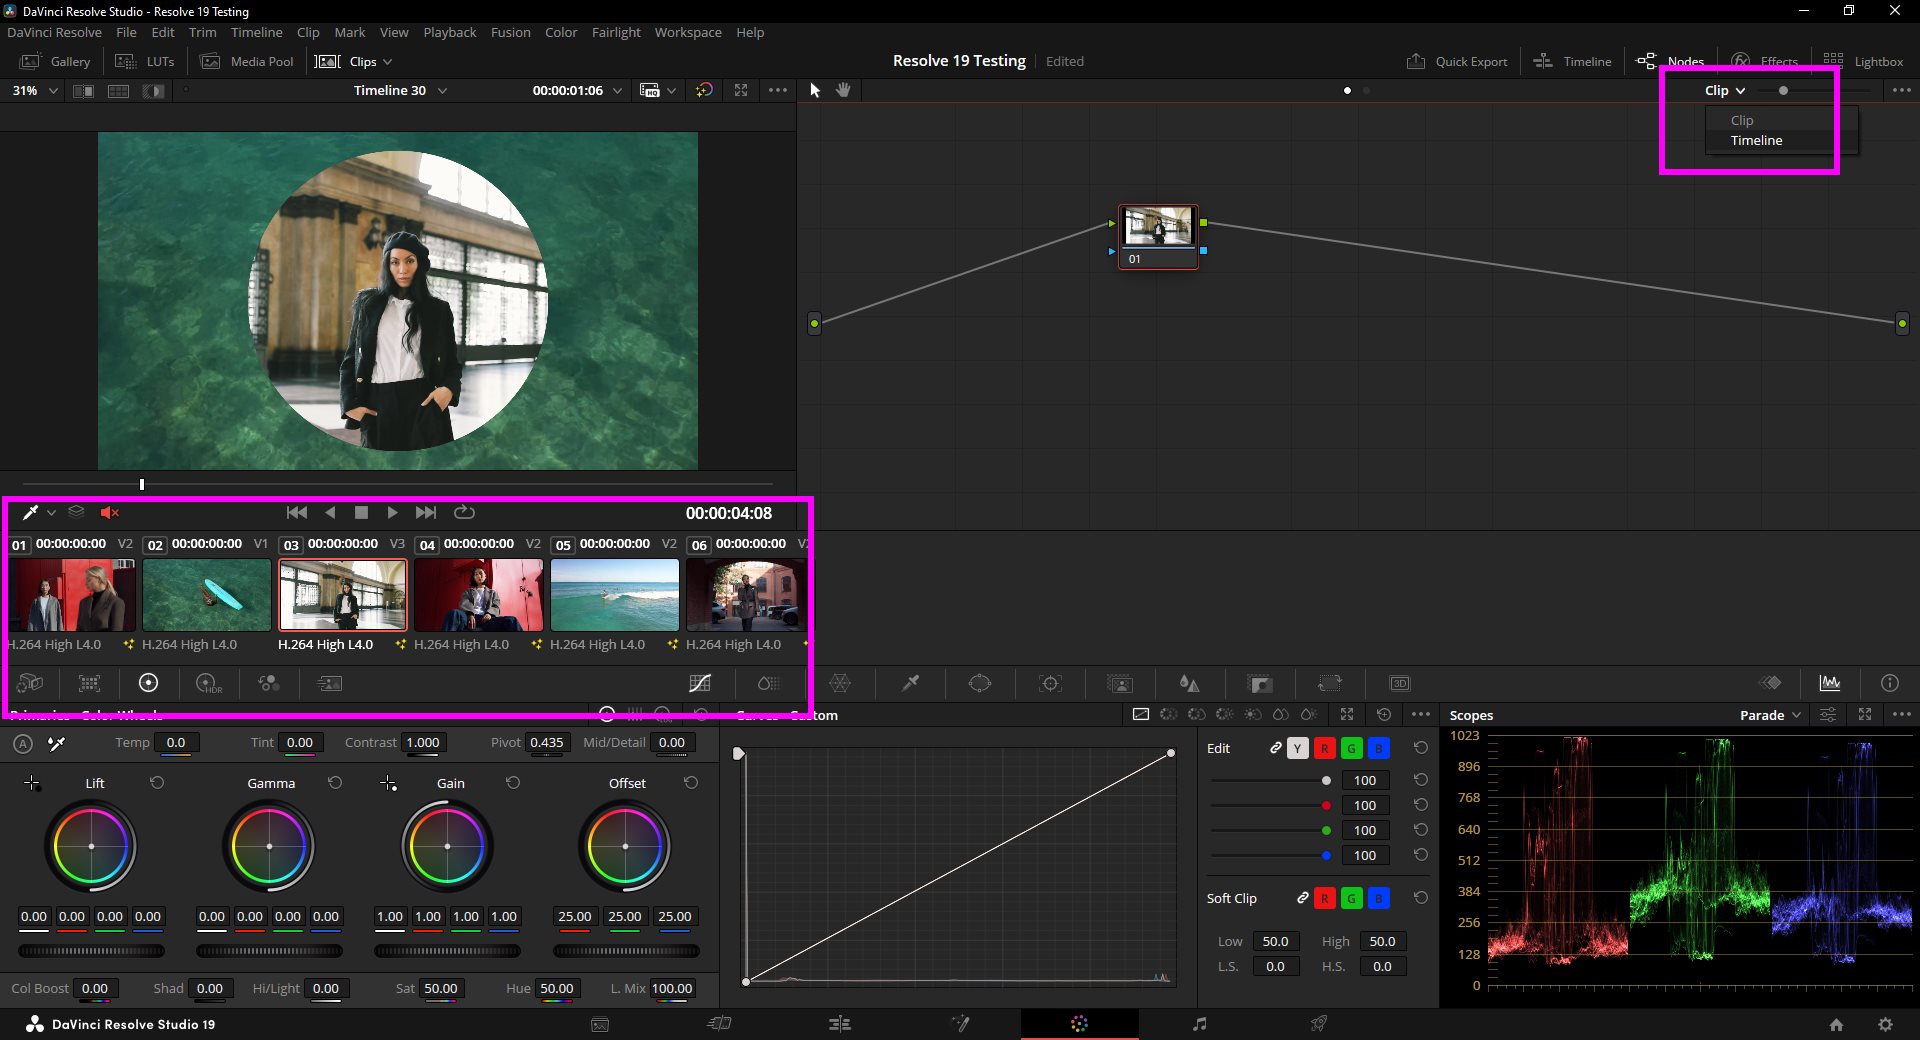Image resolution: width=1920 pixels, height=1040 pixels.
Task: Select the hand pan tool in node editor
Action: click(x=844, y=90)
